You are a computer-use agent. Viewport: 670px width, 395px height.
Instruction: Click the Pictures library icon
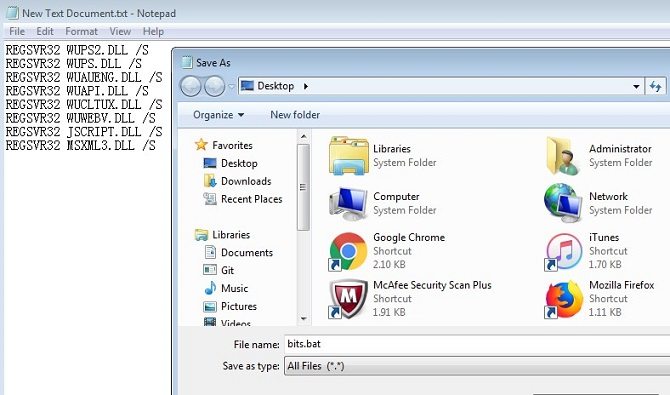point(210,306)
